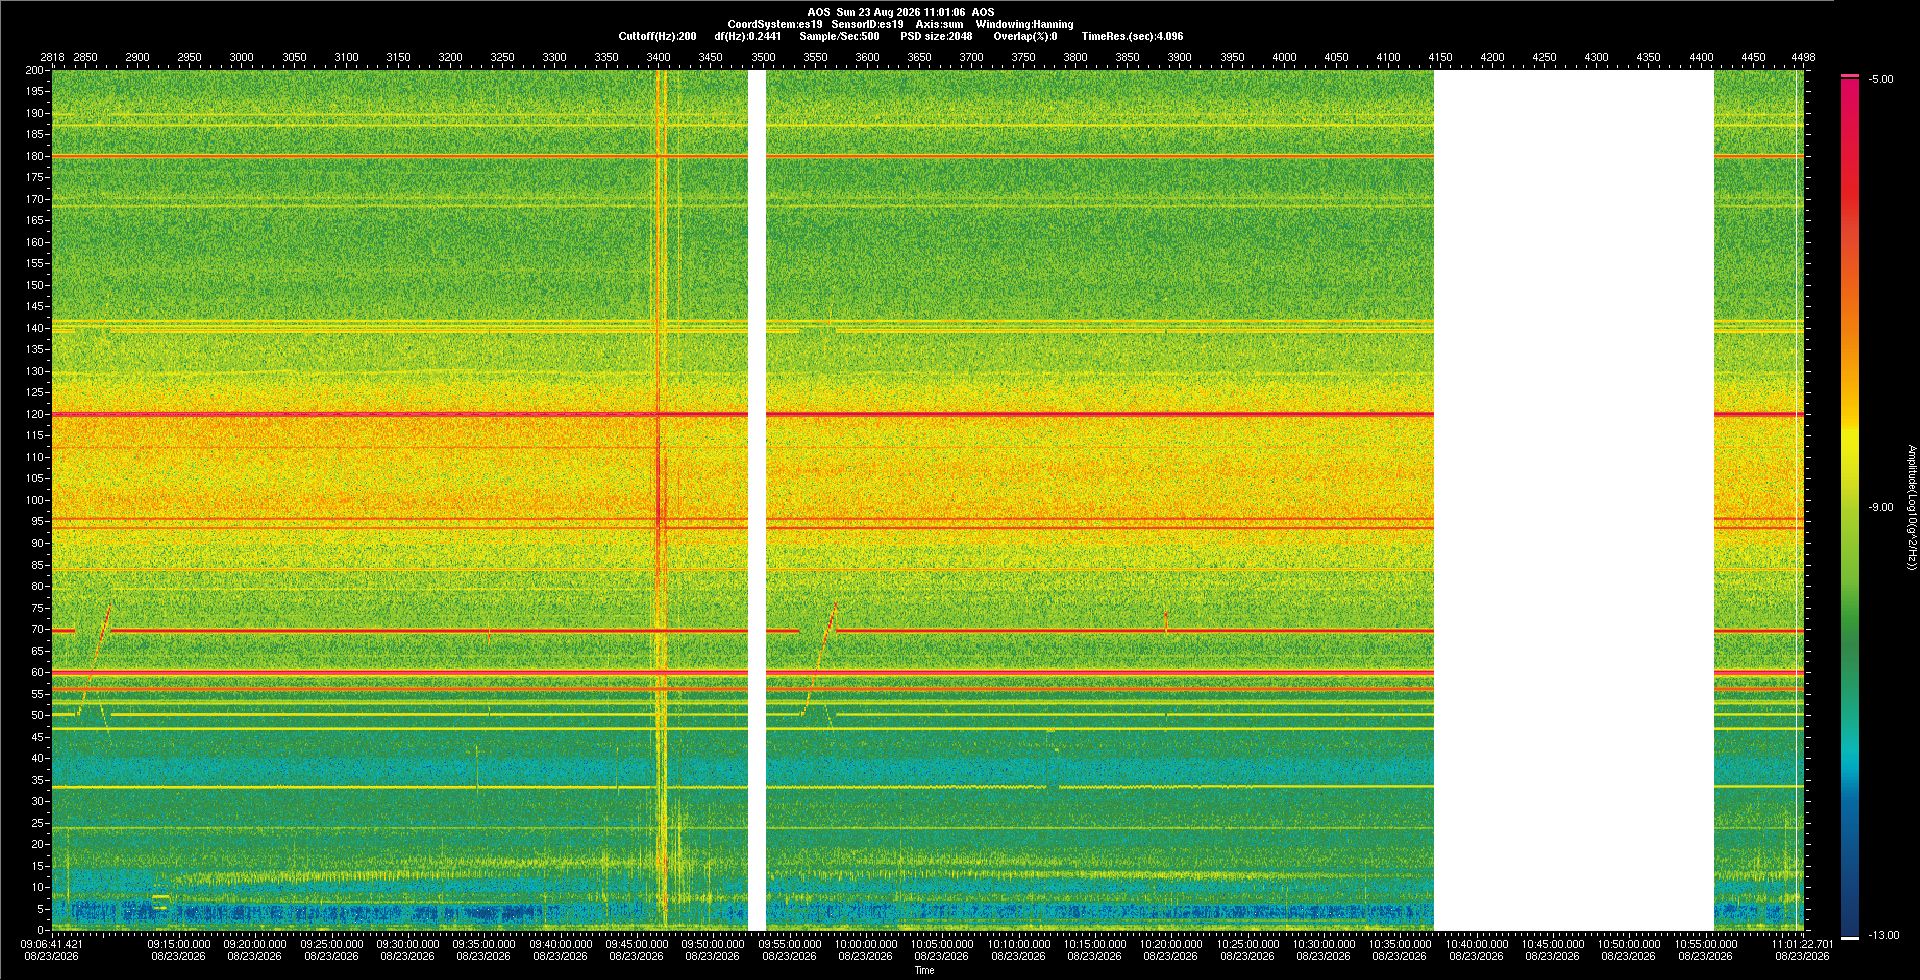Click the 3400 top axis label
Viewport: 1920px width, 980px height.
click(659, 57)
